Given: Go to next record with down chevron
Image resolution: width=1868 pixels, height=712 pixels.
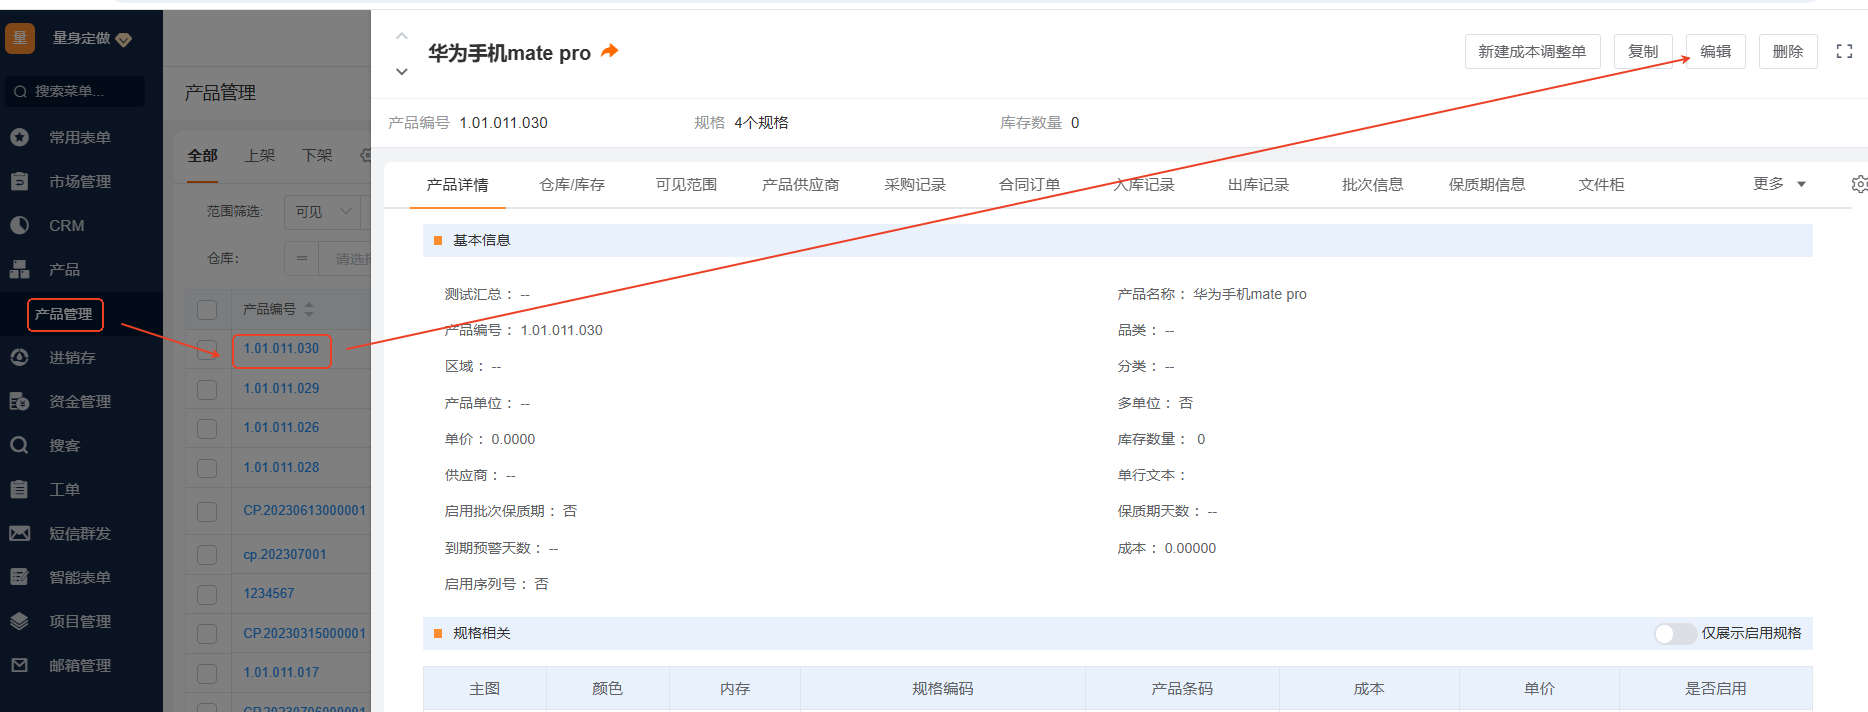Looking at the screenshot, I should point(401,72).
